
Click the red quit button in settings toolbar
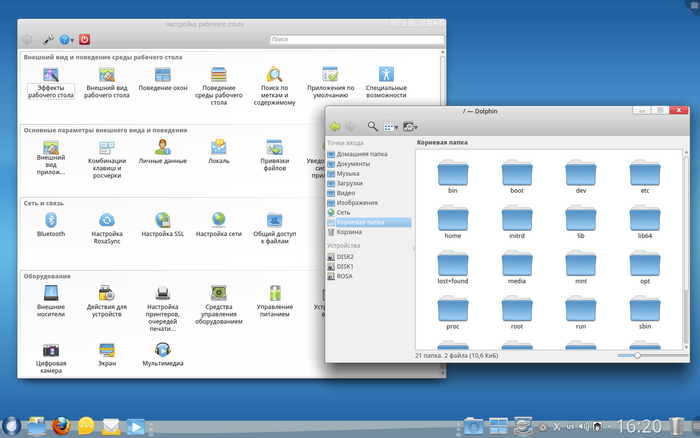click(85, 39)
